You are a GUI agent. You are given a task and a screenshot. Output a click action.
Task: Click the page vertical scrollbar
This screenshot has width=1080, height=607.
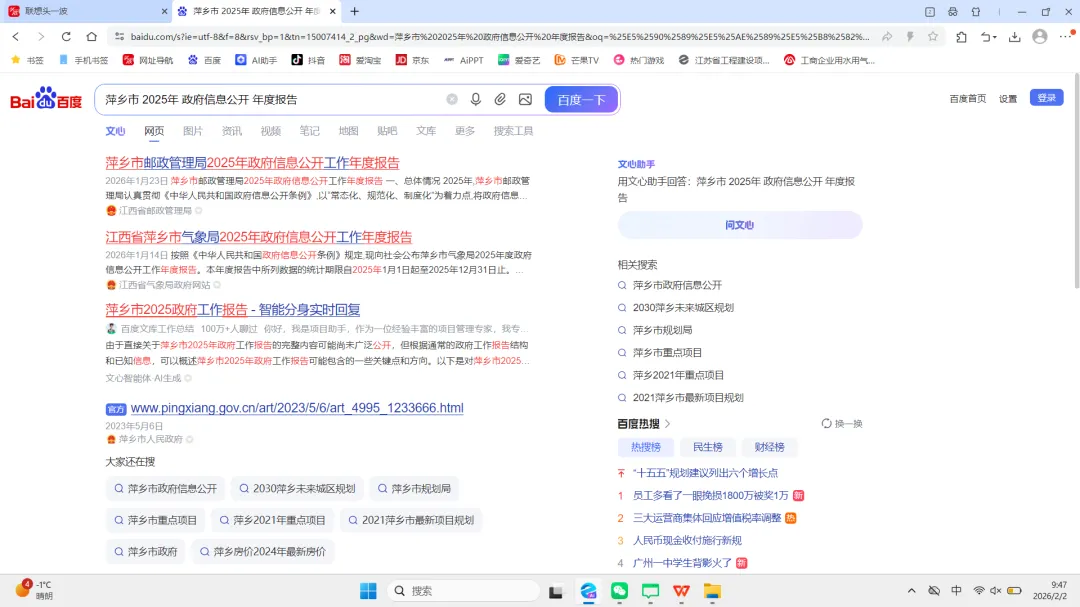click(1077, 182)
